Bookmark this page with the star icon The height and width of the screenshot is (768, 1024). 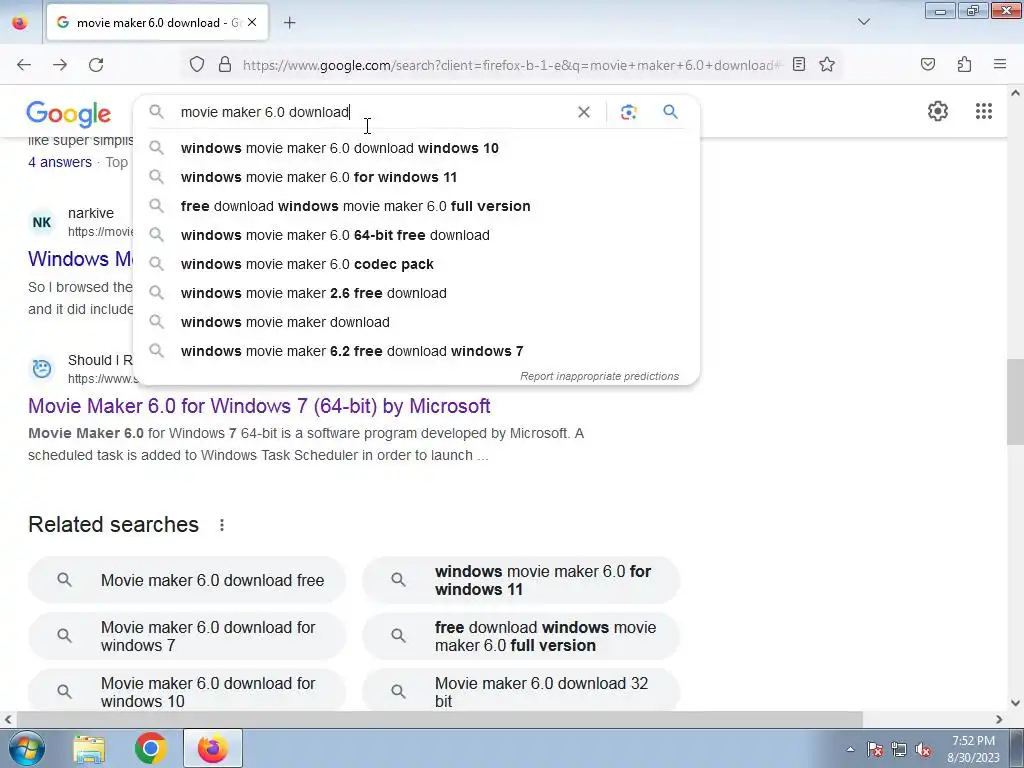(x=827, y=64)
